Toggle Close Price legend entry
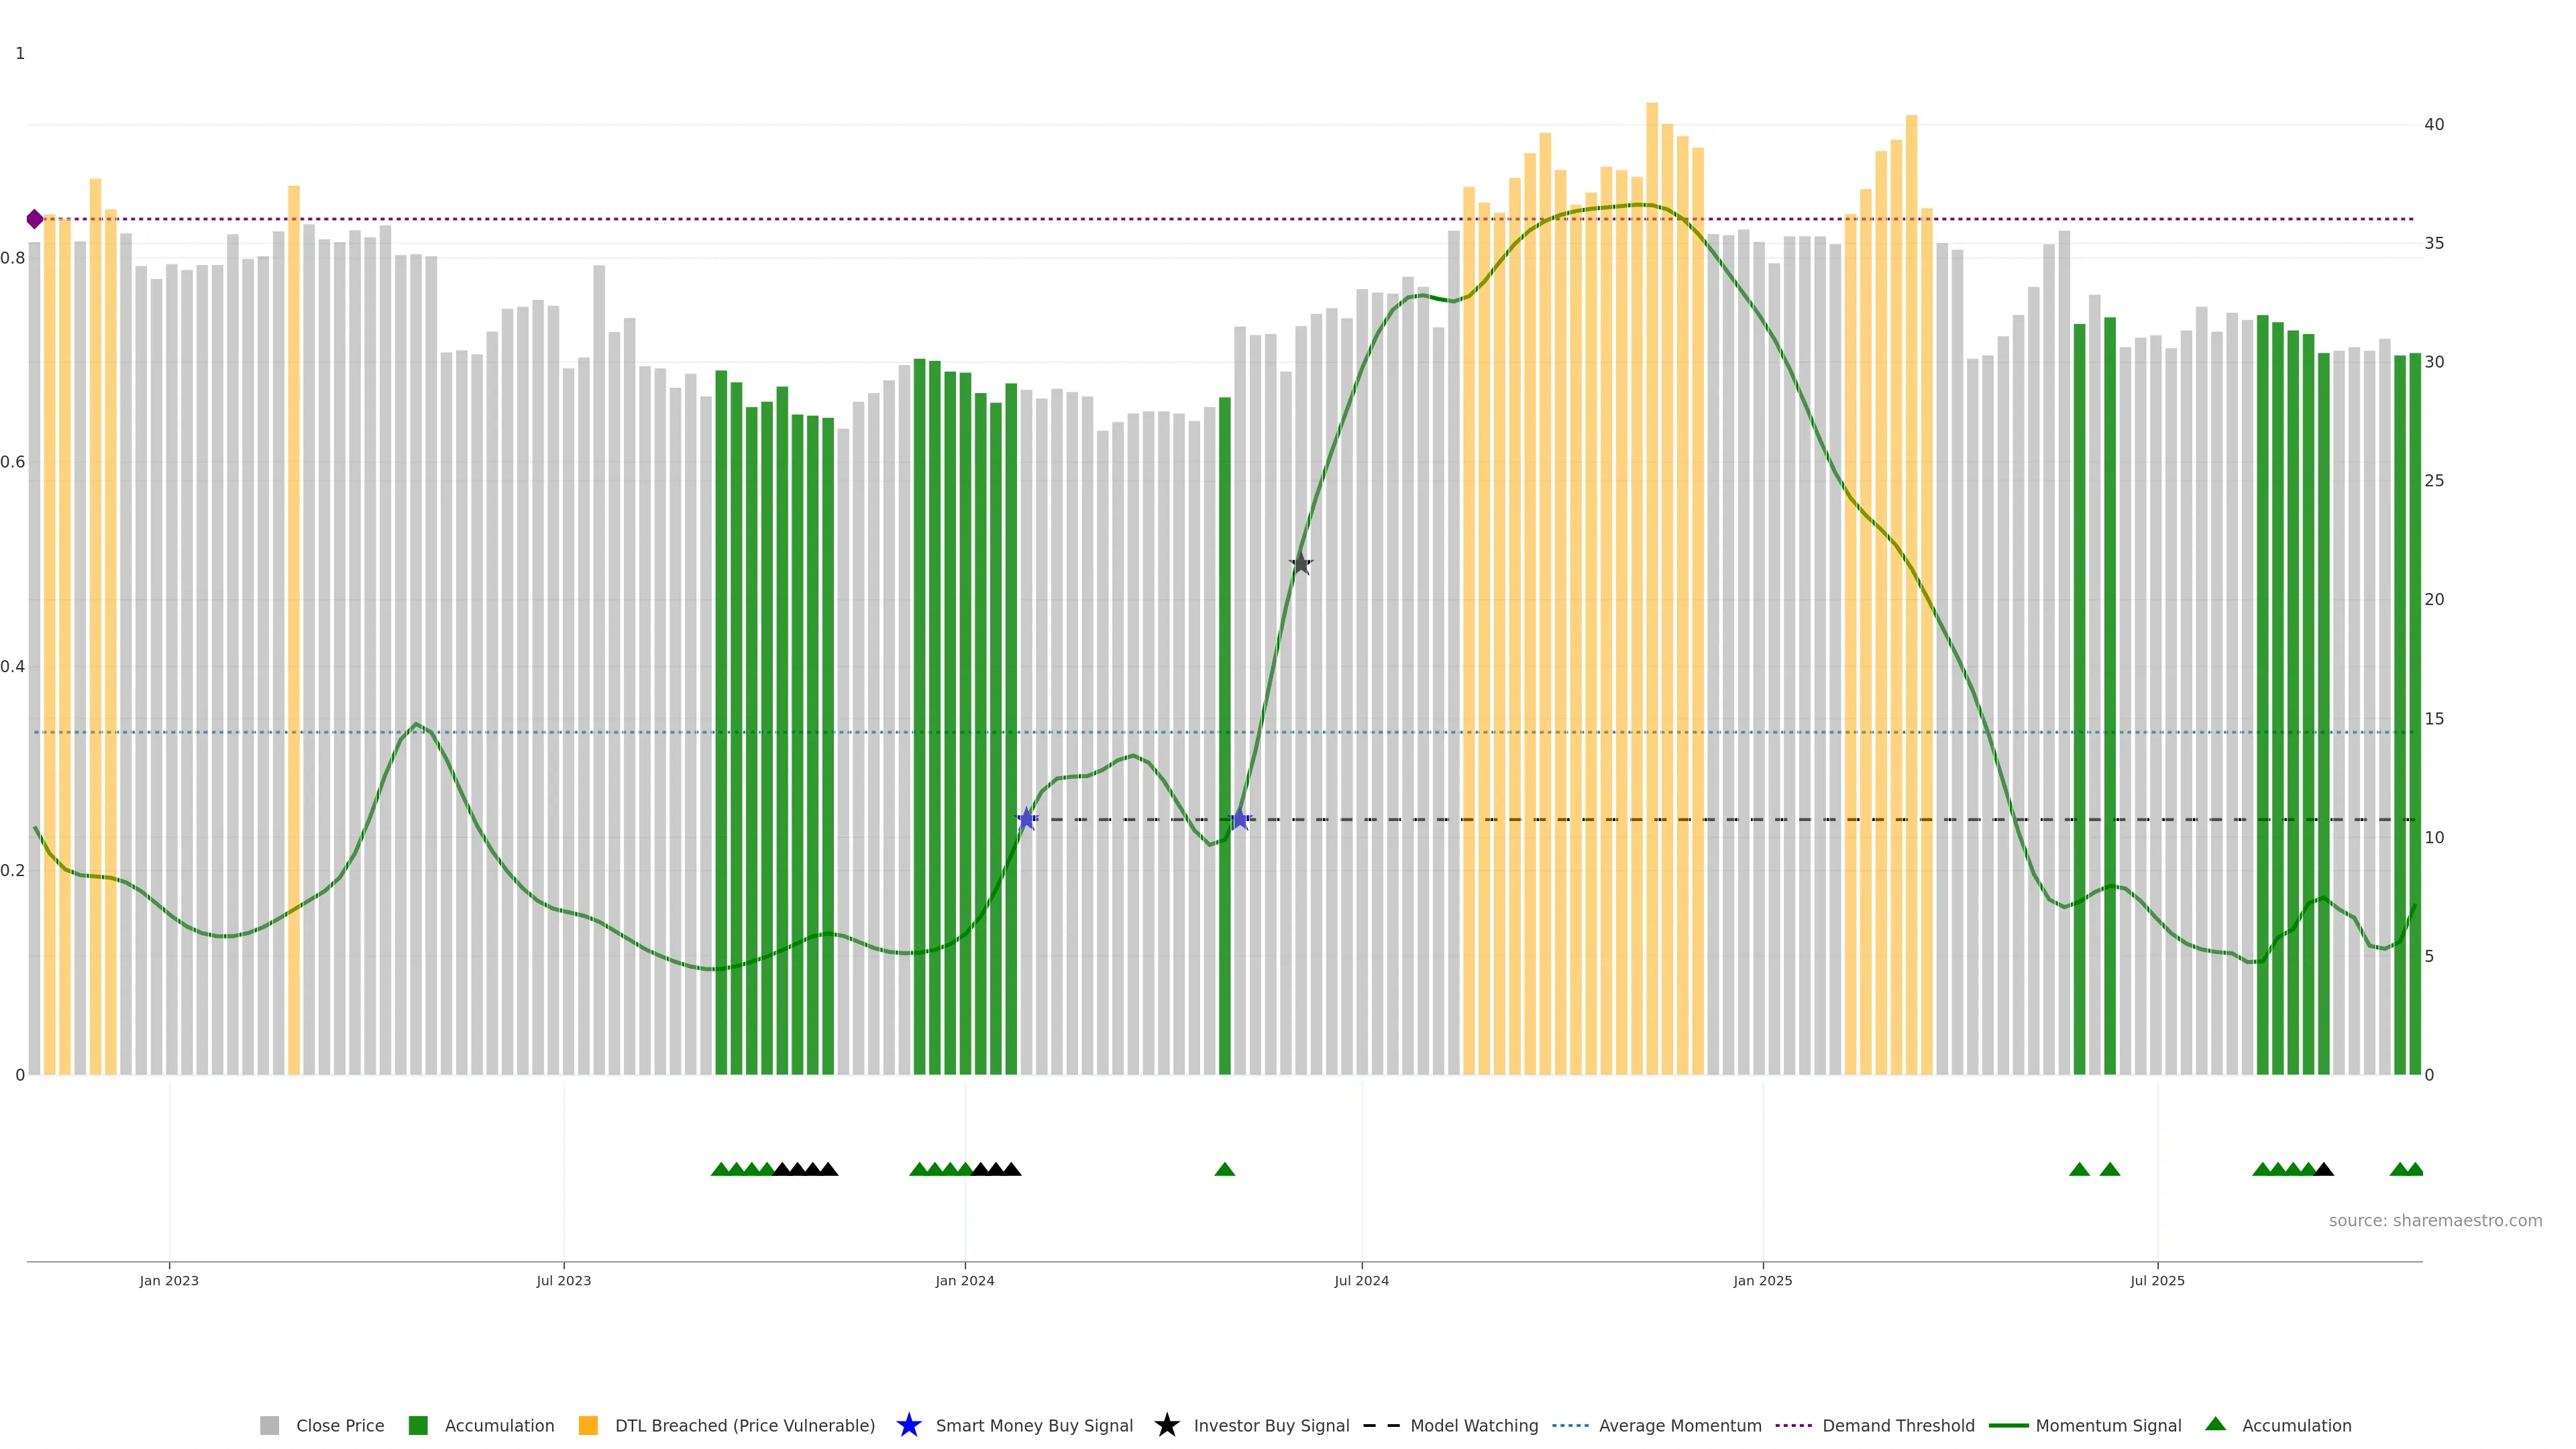The width and height of the screenshot is (2576, 1449). pos(339,1426)
